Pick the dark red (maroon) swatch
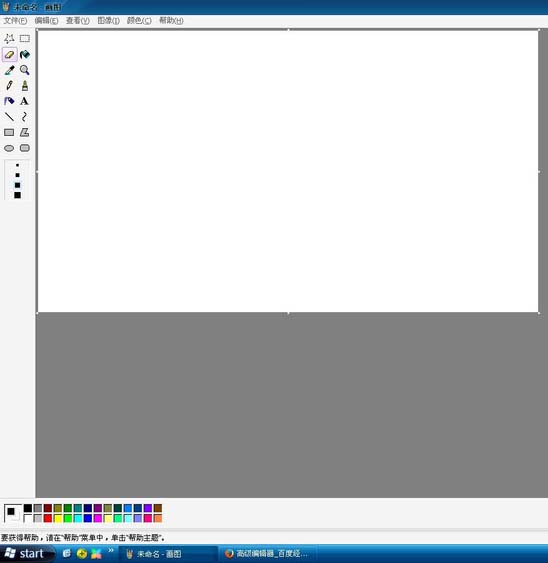This screenshot has height=563, width=548. (x=48, y=508)
